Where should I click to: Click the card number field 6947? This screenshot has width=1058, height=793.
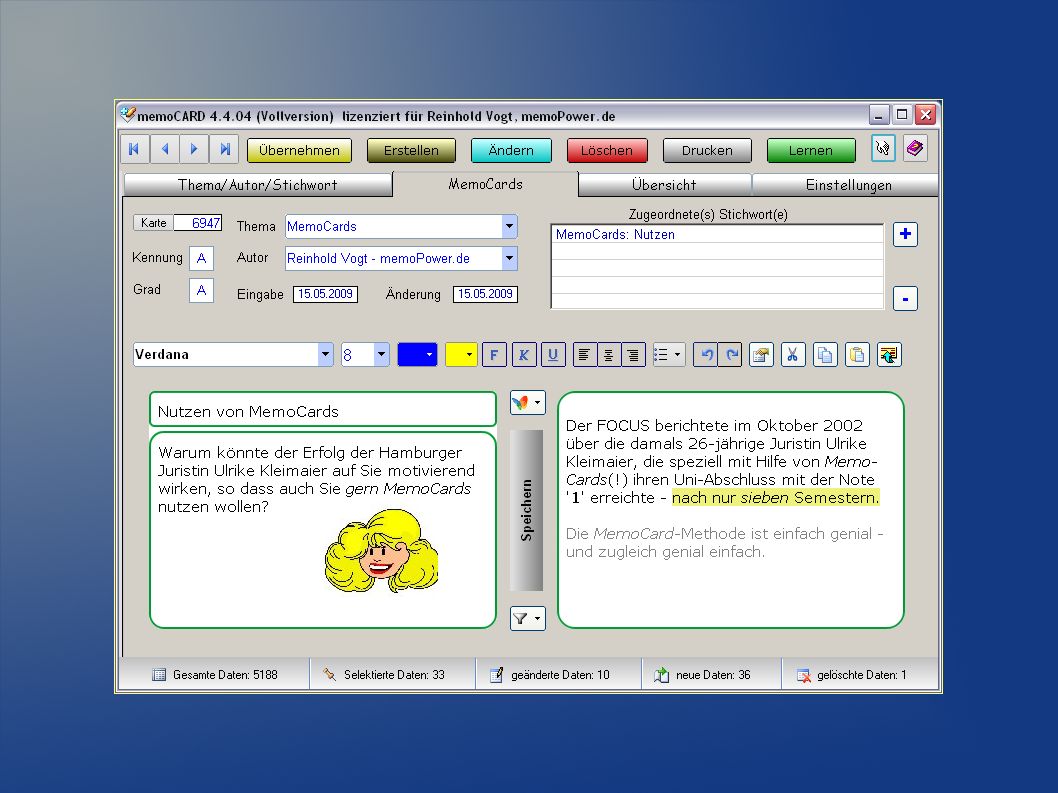[198, 223]
